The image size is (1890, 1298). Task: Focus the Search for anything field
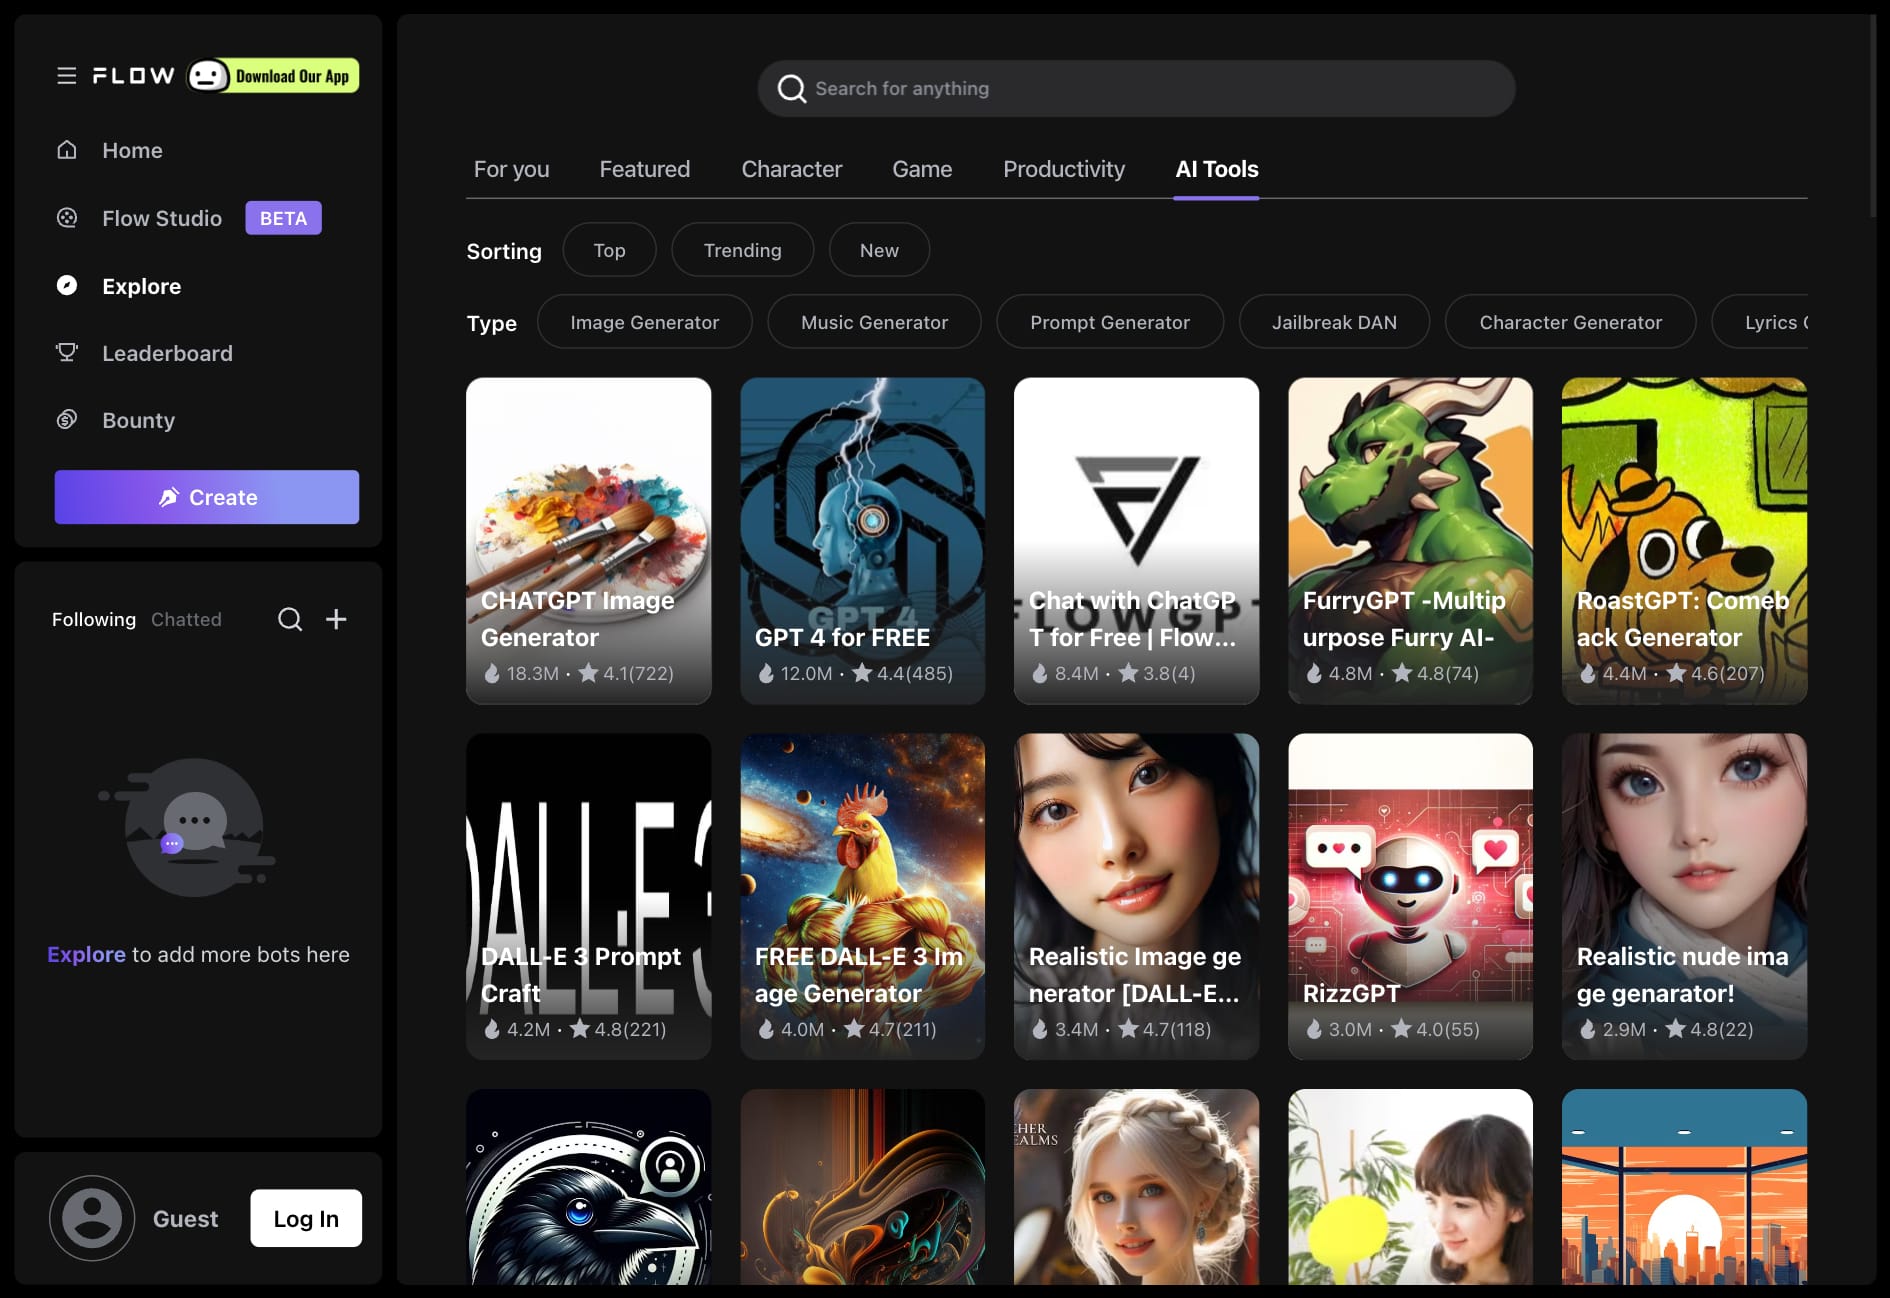1136,89
